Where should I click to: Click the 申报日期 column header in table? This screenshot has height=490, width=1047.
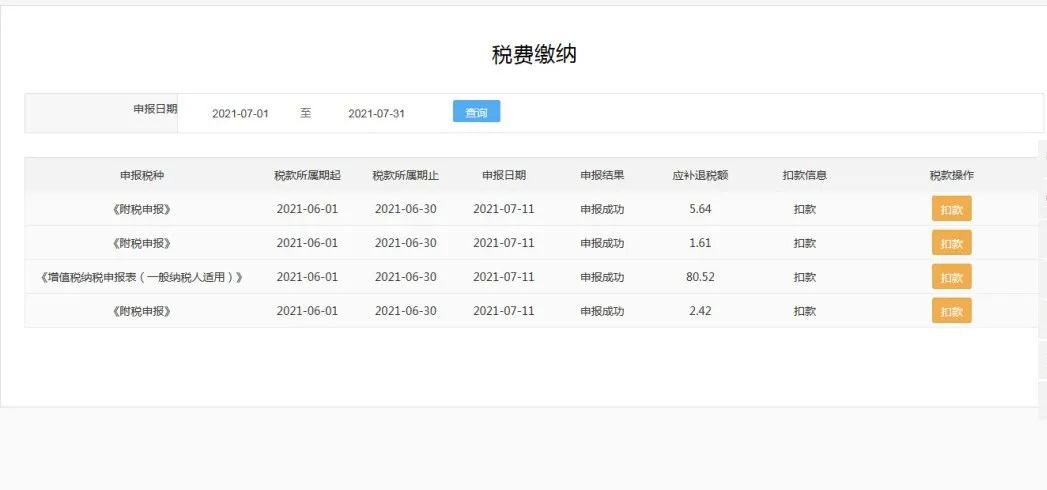pyautogui.click(x=504, y=176)
